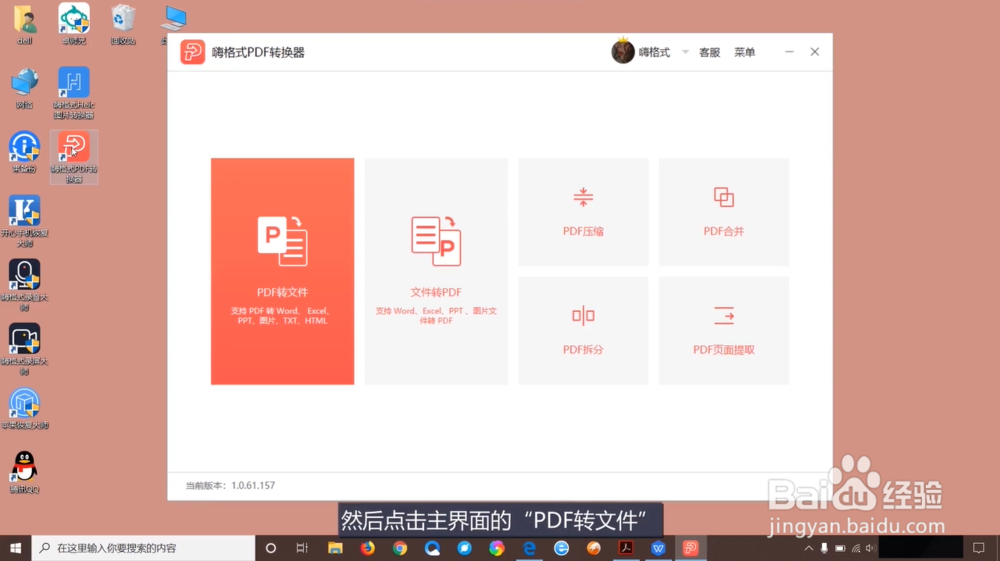Select the PDF拆分 split tile
Image resolution: width=1000 pixels, height=561 pixels.
583,330
